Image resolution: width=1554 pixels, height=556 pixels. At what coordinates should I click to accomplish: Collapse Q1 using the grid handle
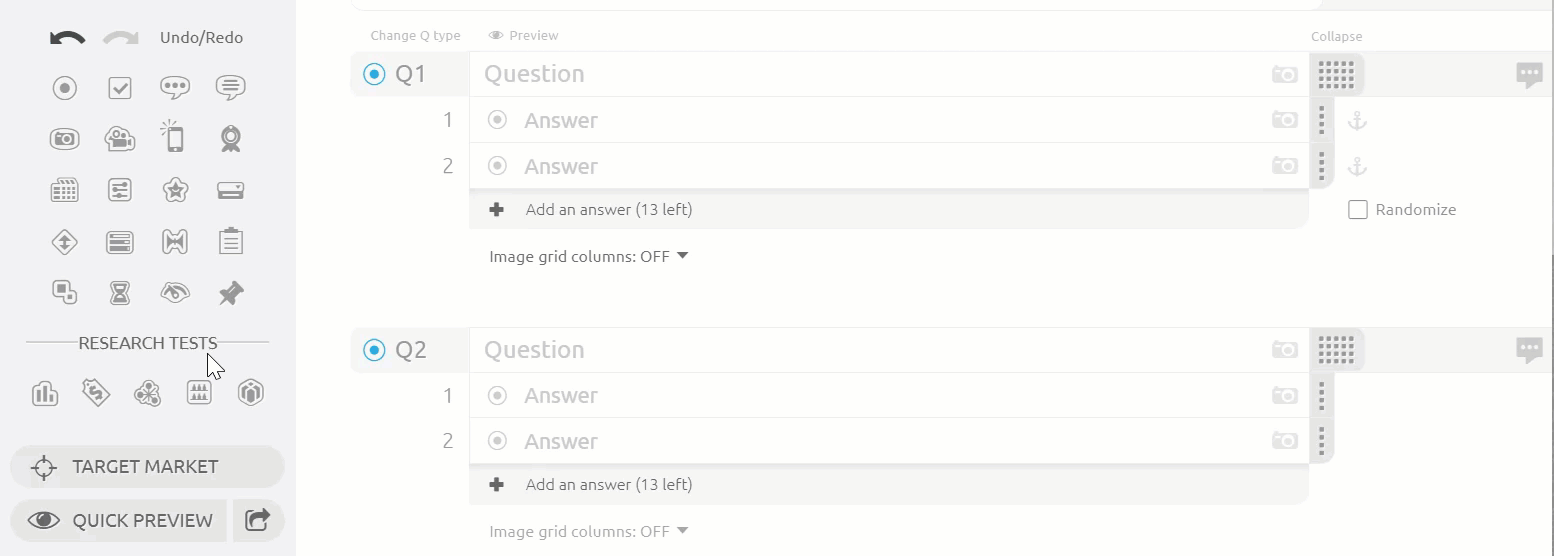(1336, 74)
